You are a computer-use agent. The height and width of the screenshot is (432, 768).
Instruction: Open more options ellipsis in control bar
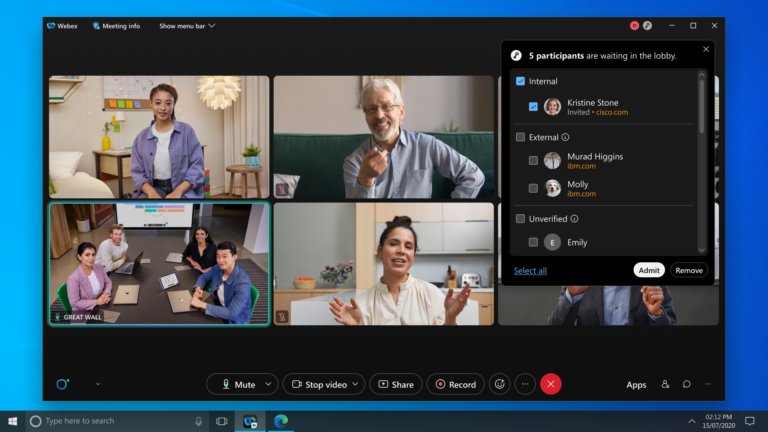tap(525, 384)
